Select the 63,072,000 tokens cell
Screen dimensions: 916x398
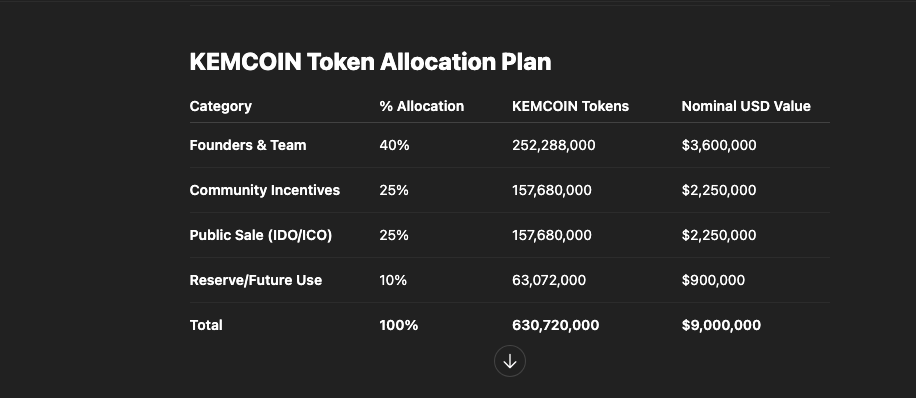click(549, 280)
